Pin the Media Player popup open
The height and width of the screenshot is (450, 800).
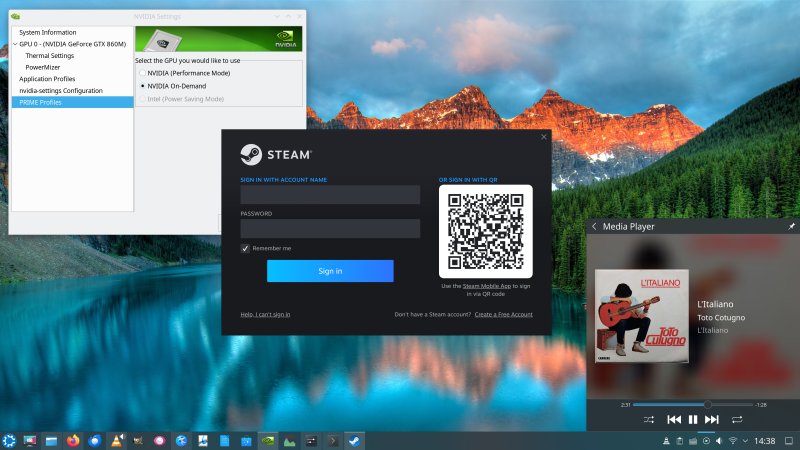click(791, 227)
